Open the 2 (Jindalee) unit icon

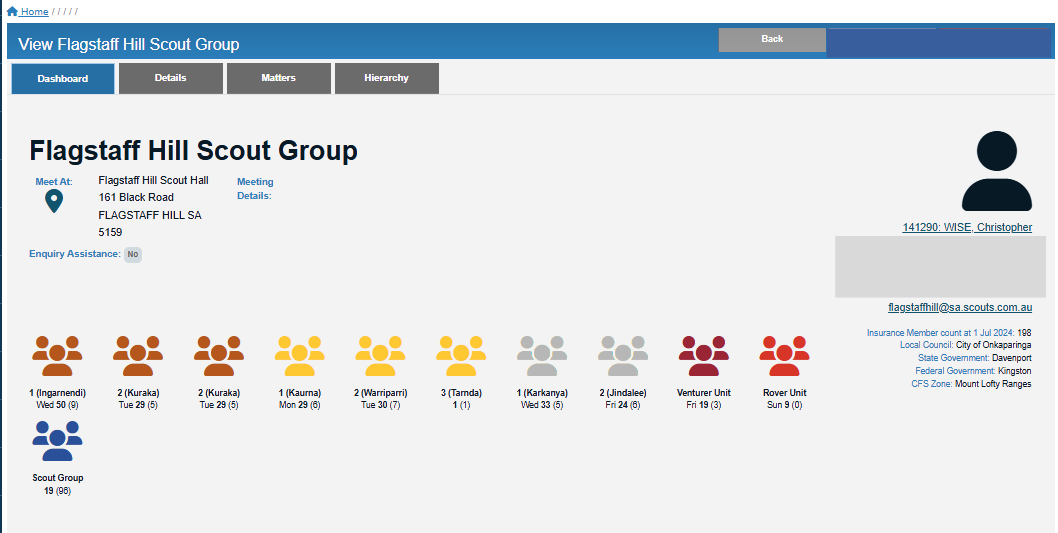[622, 355]
